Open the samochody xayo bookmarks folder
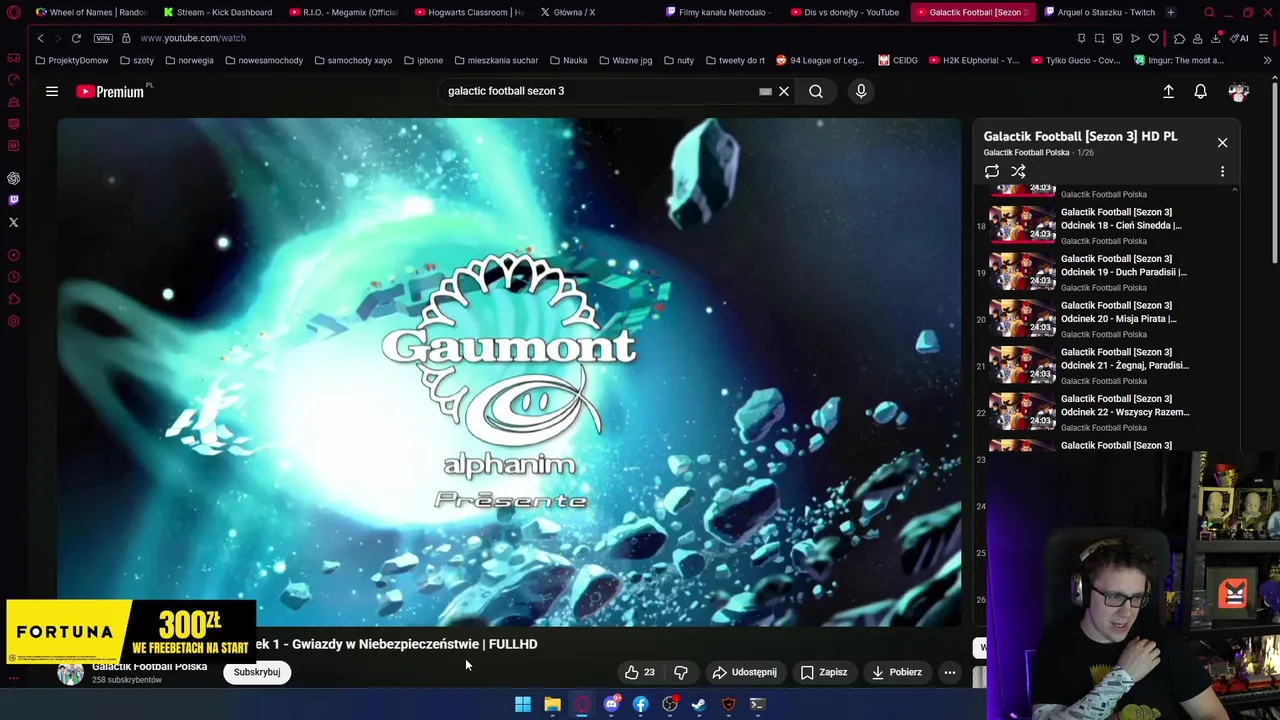1280x720 pixels. click(352, 60)
